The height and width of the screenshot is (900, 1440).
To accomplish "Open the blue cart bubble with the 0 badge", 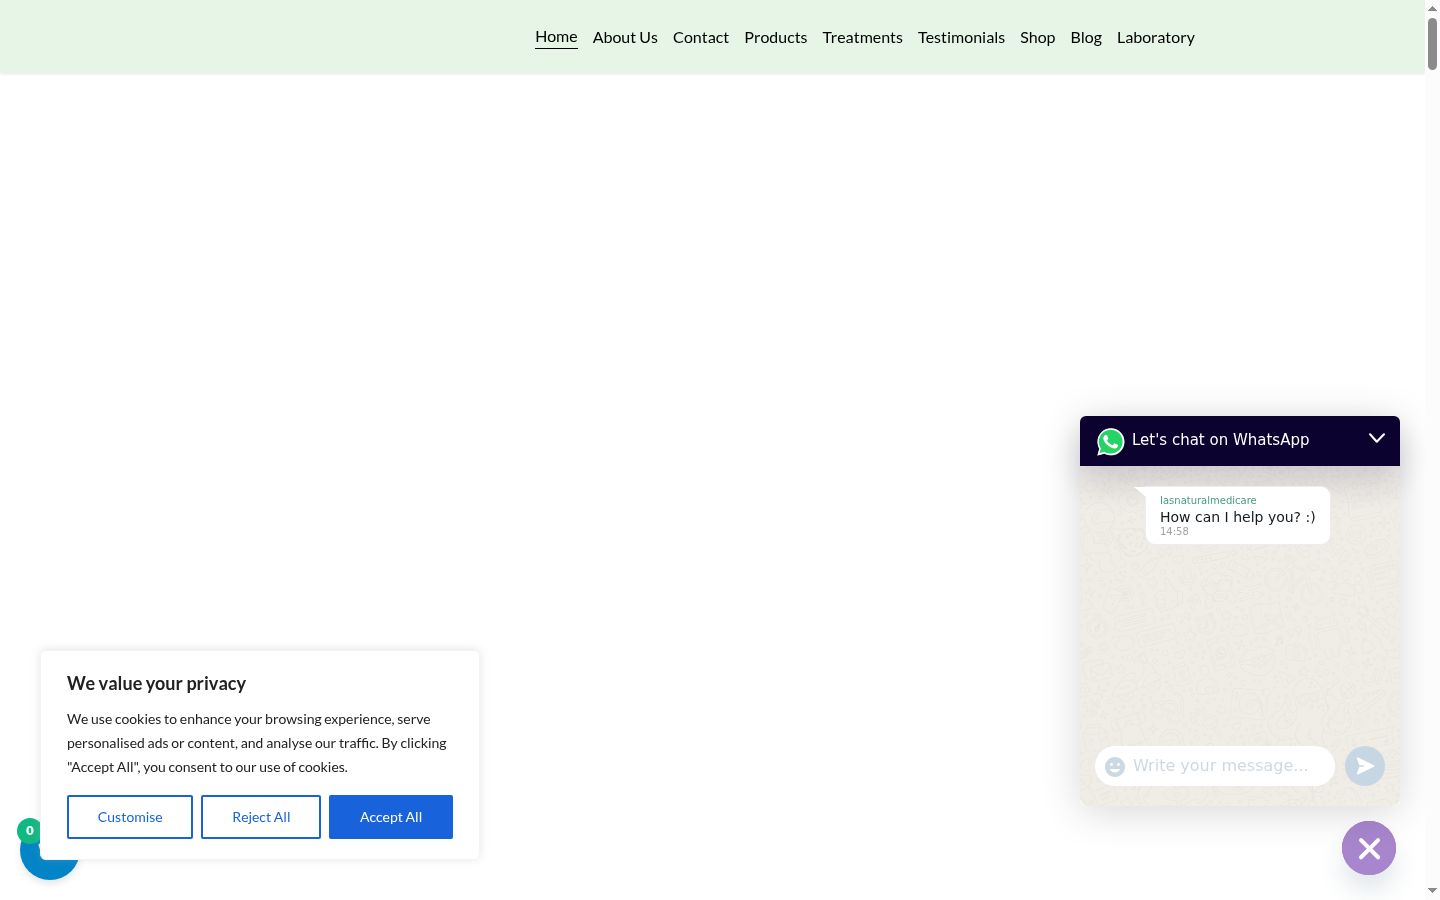I will click(49, 851).
